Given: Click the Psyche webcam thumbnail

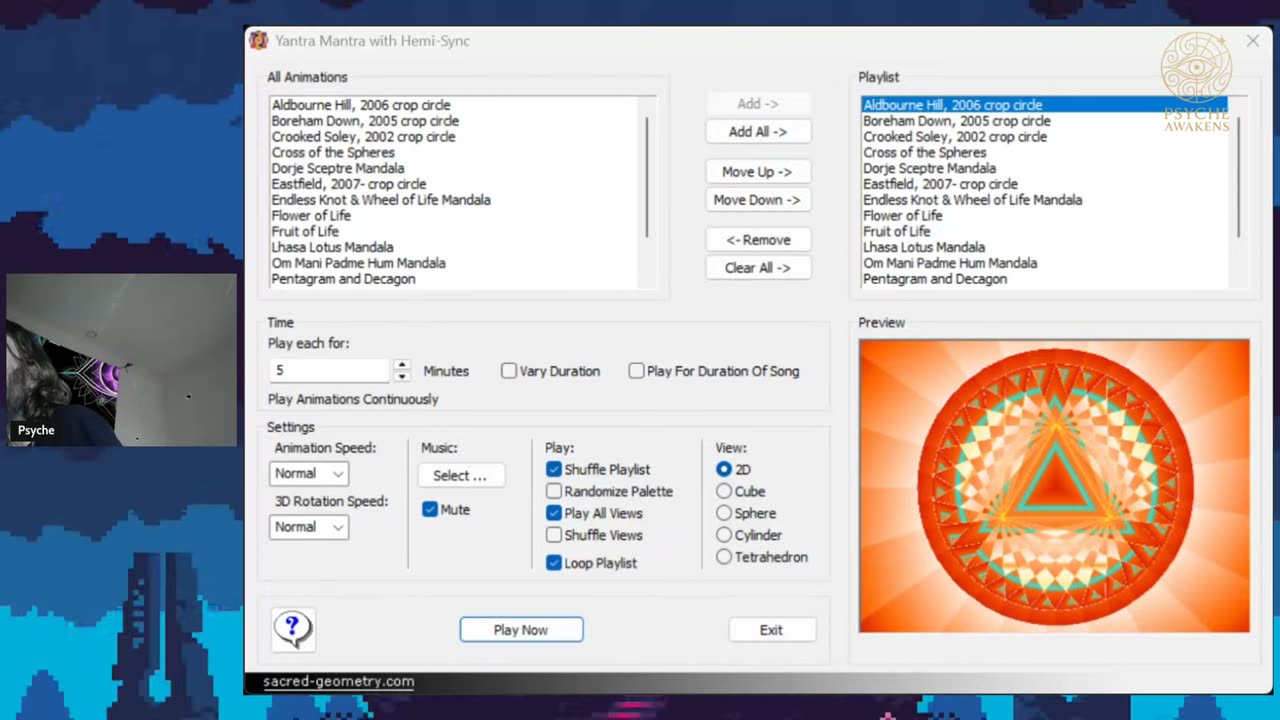Looking at the screenshot, I should [x=121, y=360].
